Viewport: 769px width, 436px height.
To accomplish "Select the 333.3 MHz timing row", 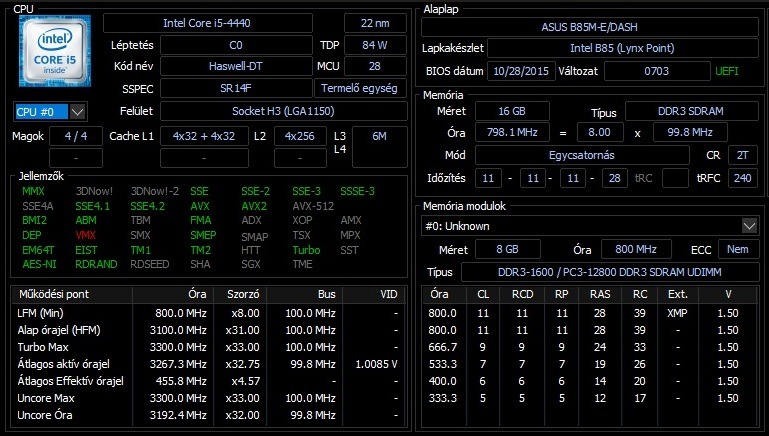I will click(590, 398).
